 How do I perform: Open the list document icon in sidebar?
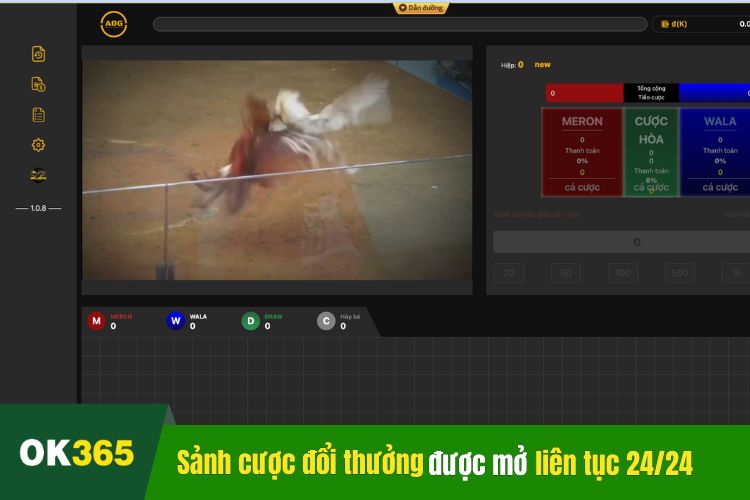click(38, 115)
